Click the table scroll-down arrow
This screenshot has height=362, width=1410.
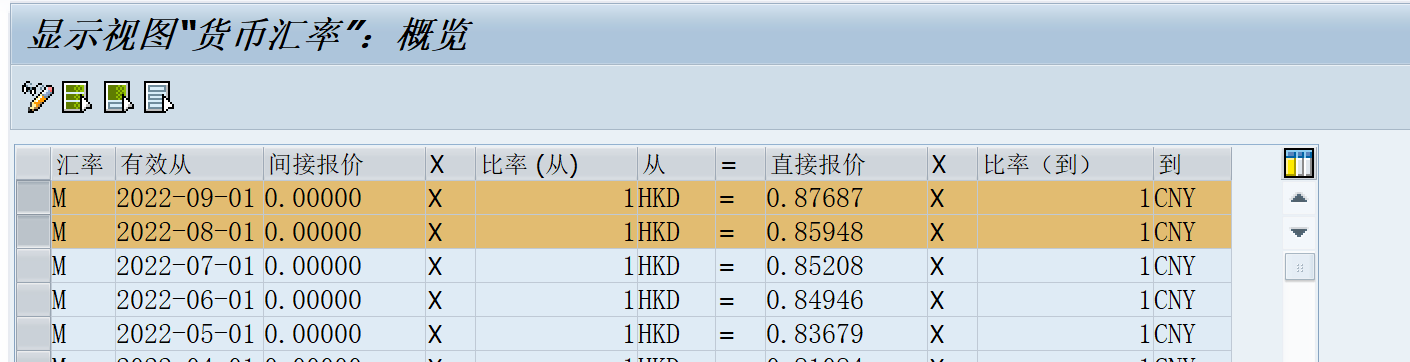tap(1298, 233)
